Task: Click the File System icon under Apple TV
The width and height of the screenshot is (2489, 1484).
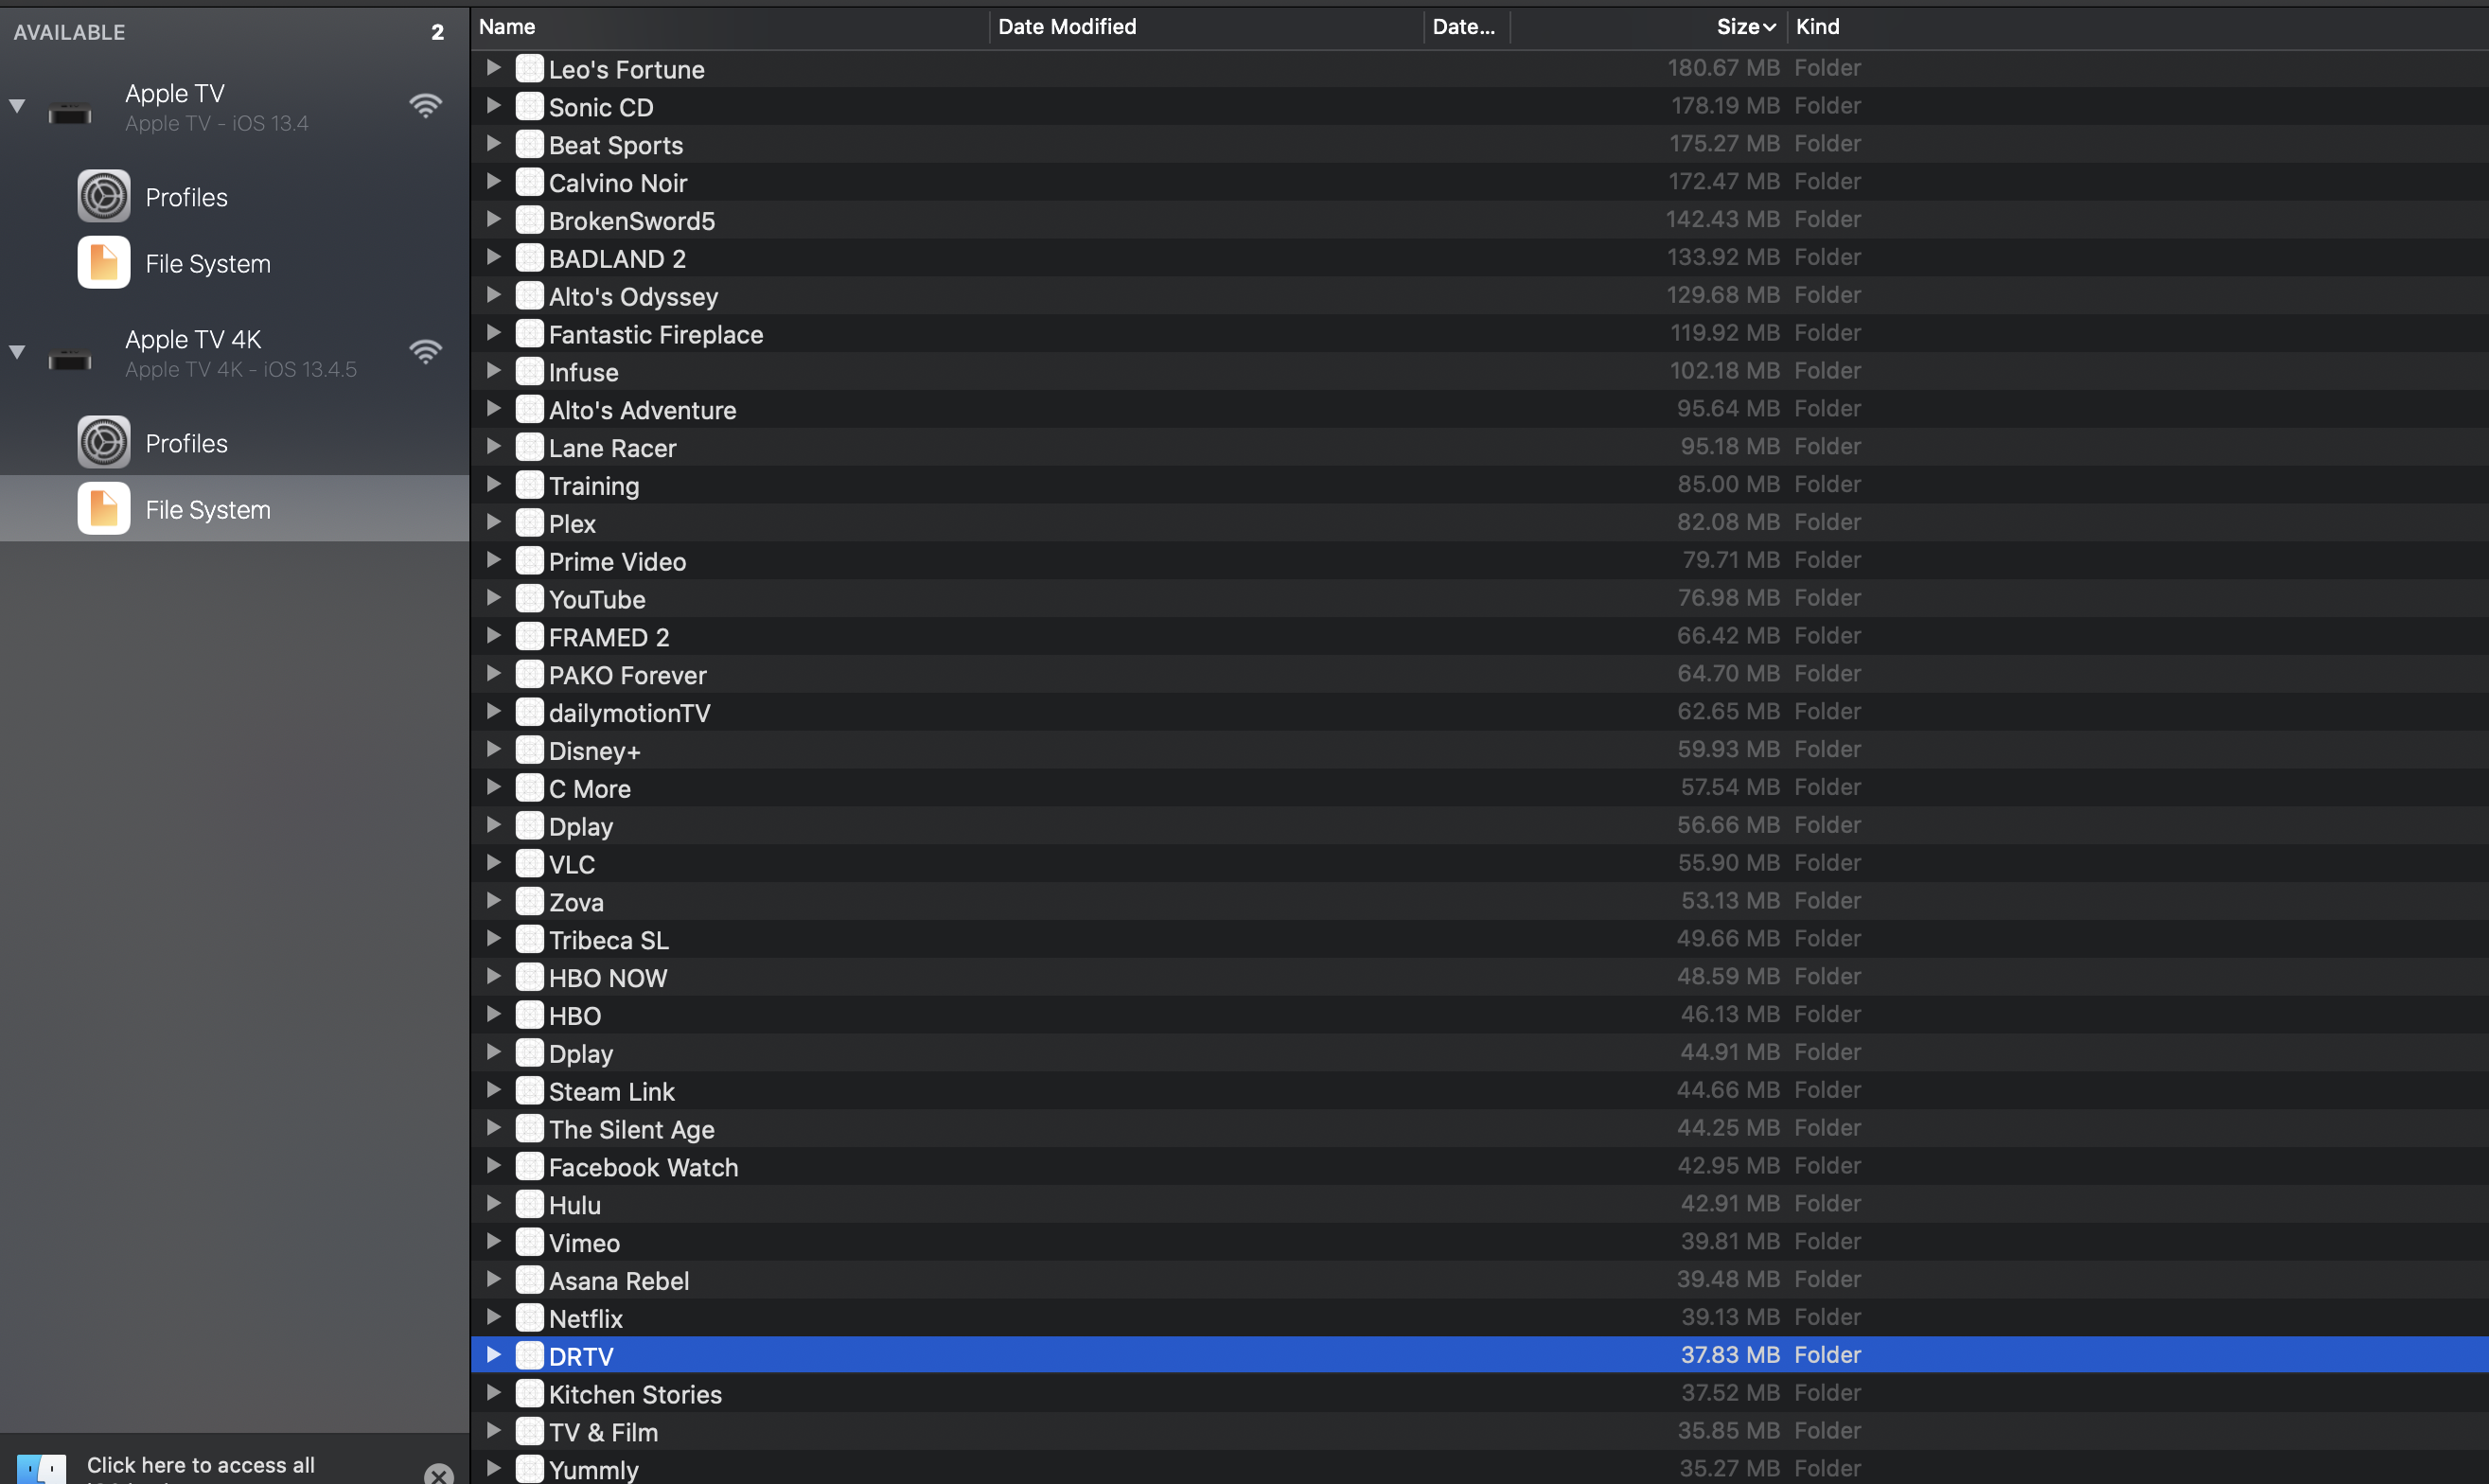Action: tap(103, 262)
